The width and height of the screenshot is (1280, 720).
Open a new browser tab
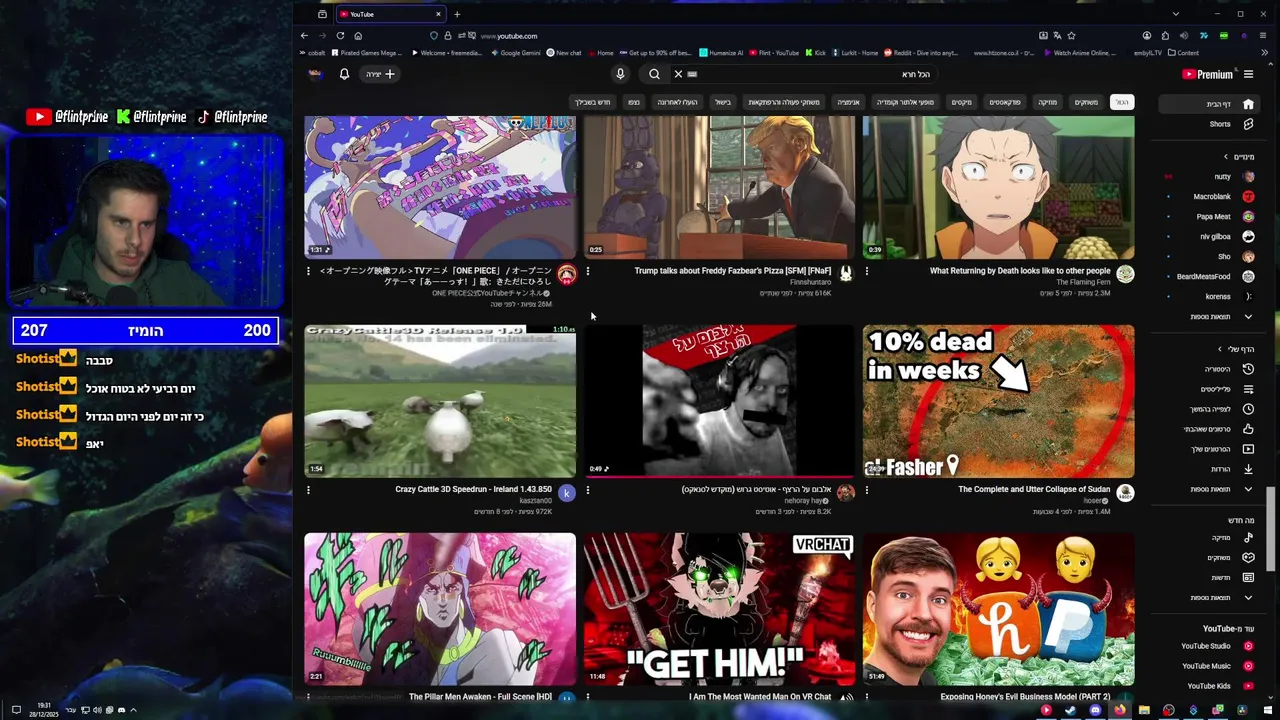[x=457, y=14]
